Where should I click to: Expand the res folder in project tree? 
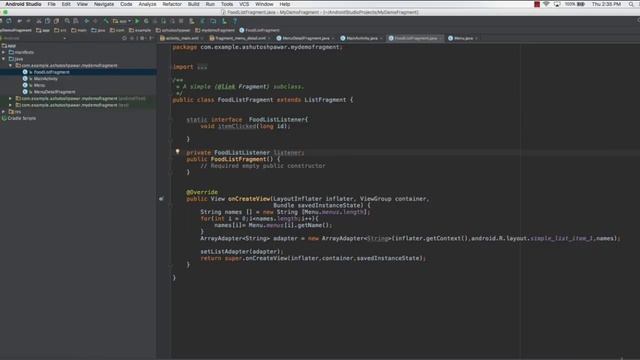coord(4,111)
